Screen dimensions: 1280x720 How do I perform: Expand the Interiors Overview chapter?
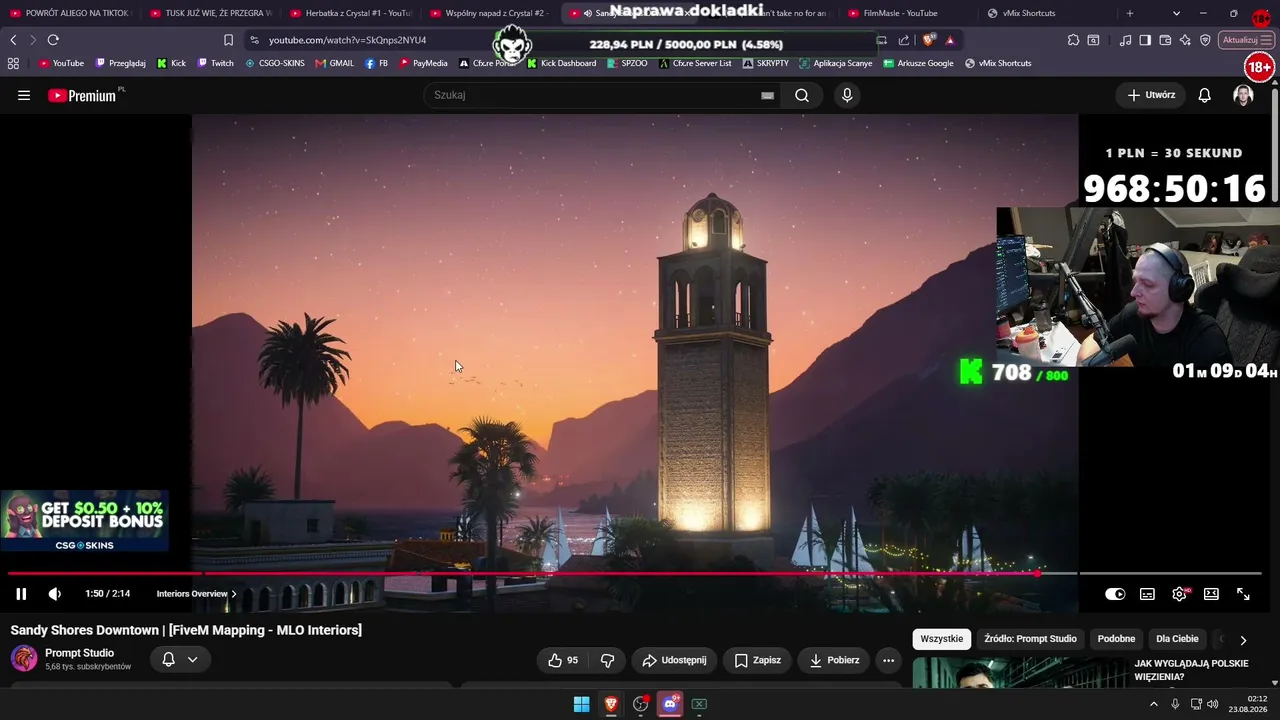coord(196,594)
